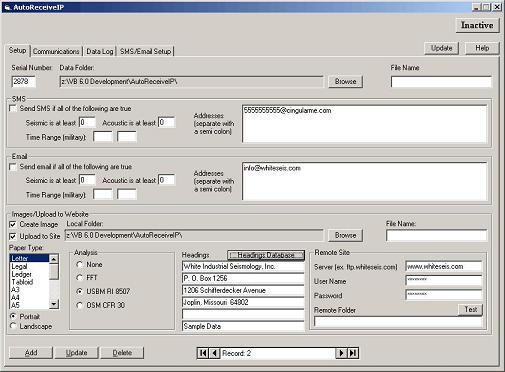This screenshot has height=372, width=505.
Task: Click heading field P. O. Box 1256
Action: [x=243, y=278]
